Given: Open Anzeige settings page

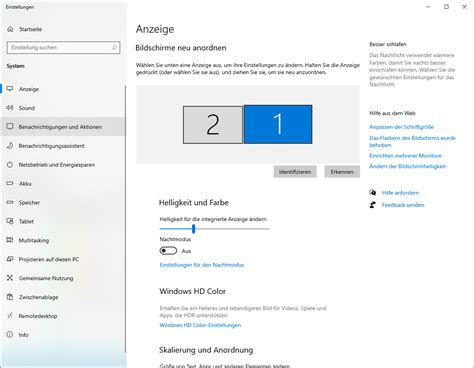Looking at the screenshot, I should 63,89.
